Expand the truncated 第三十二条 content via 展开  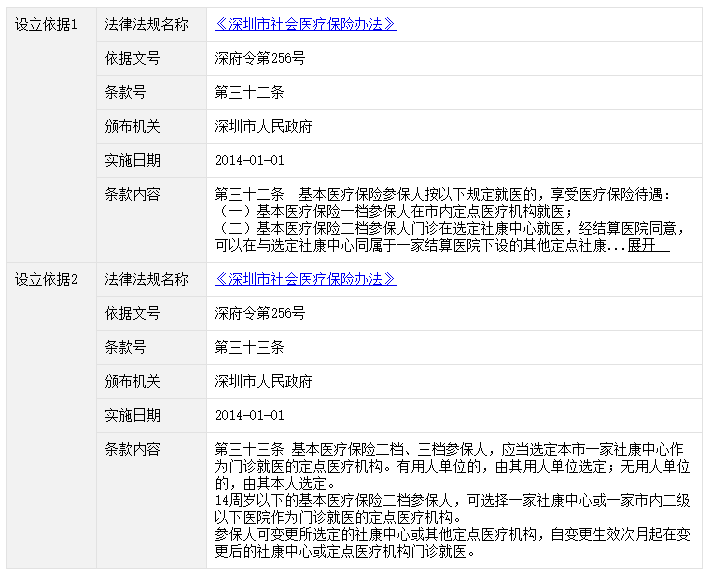[648, 245]
